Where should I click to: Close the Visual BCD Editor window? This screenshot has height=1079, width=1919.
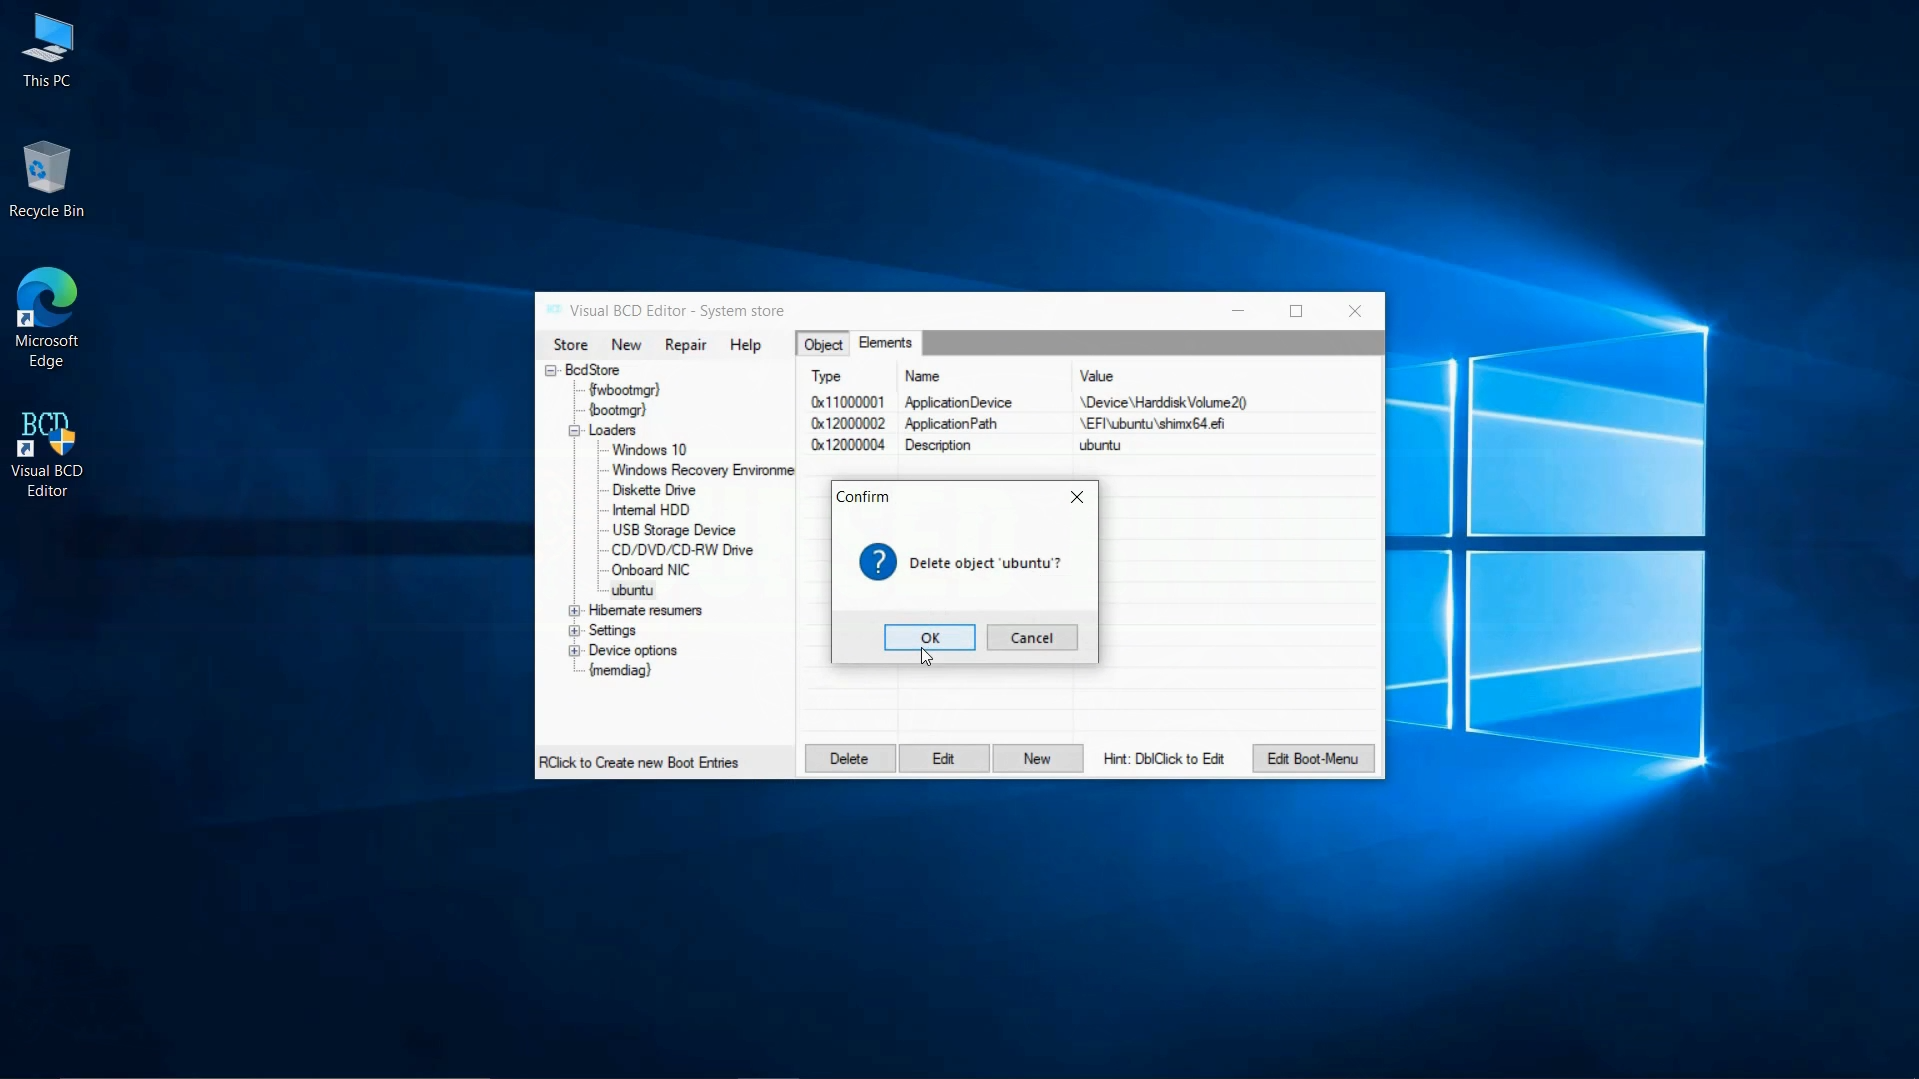tap(1355, 311)
